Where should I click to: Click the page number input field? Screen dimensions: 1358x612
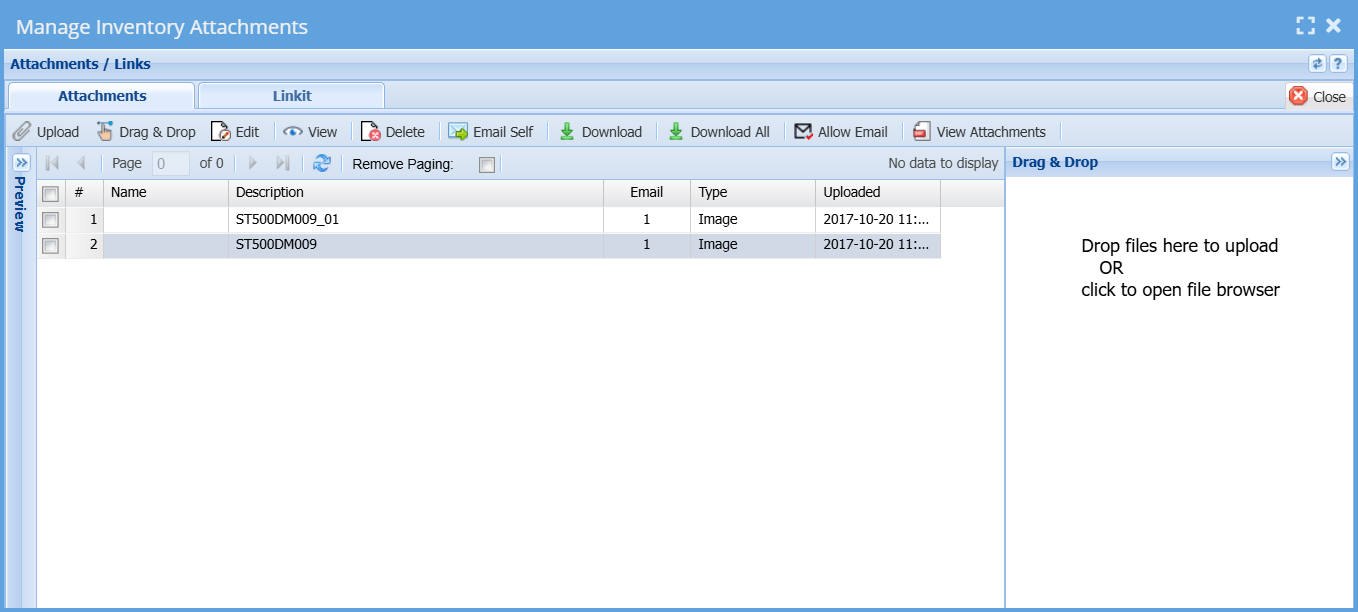point(170,163)
